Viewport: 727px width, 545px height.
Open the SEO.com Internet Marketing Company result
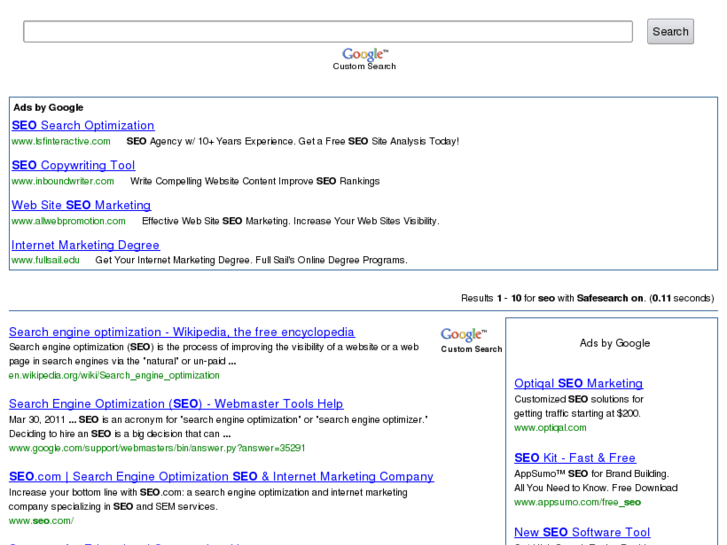pyautogui.click(x=221, y=476)
